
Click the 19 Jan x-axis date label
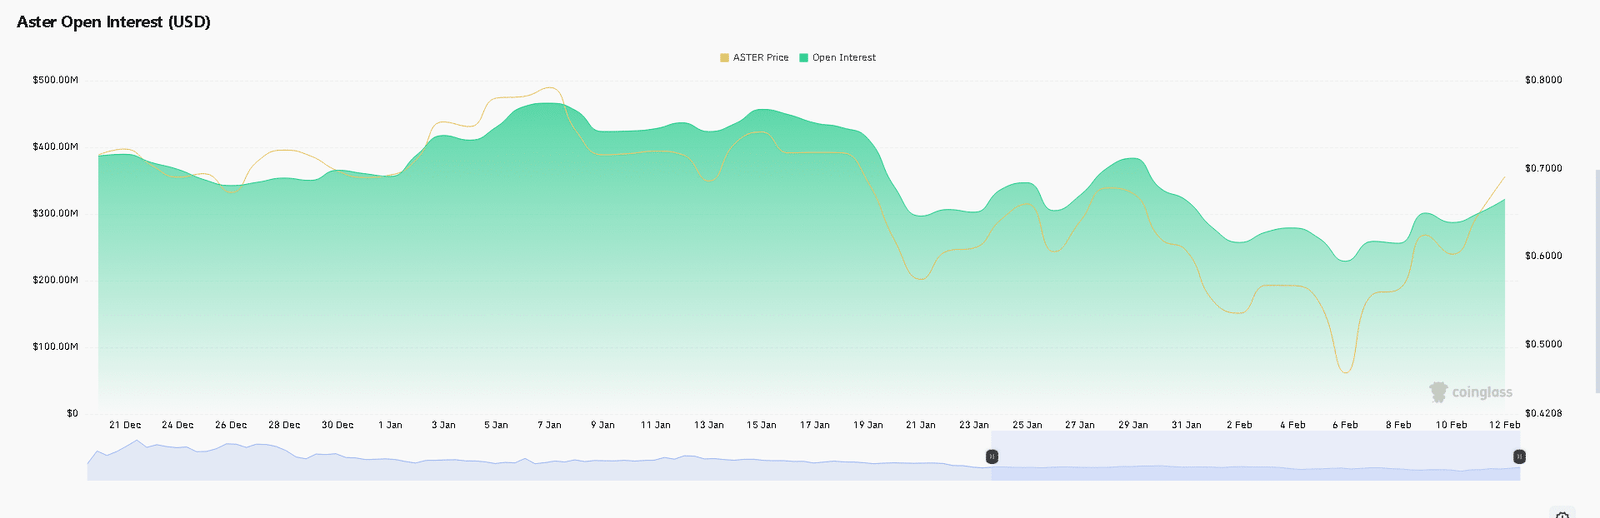[x=868, y=425]
